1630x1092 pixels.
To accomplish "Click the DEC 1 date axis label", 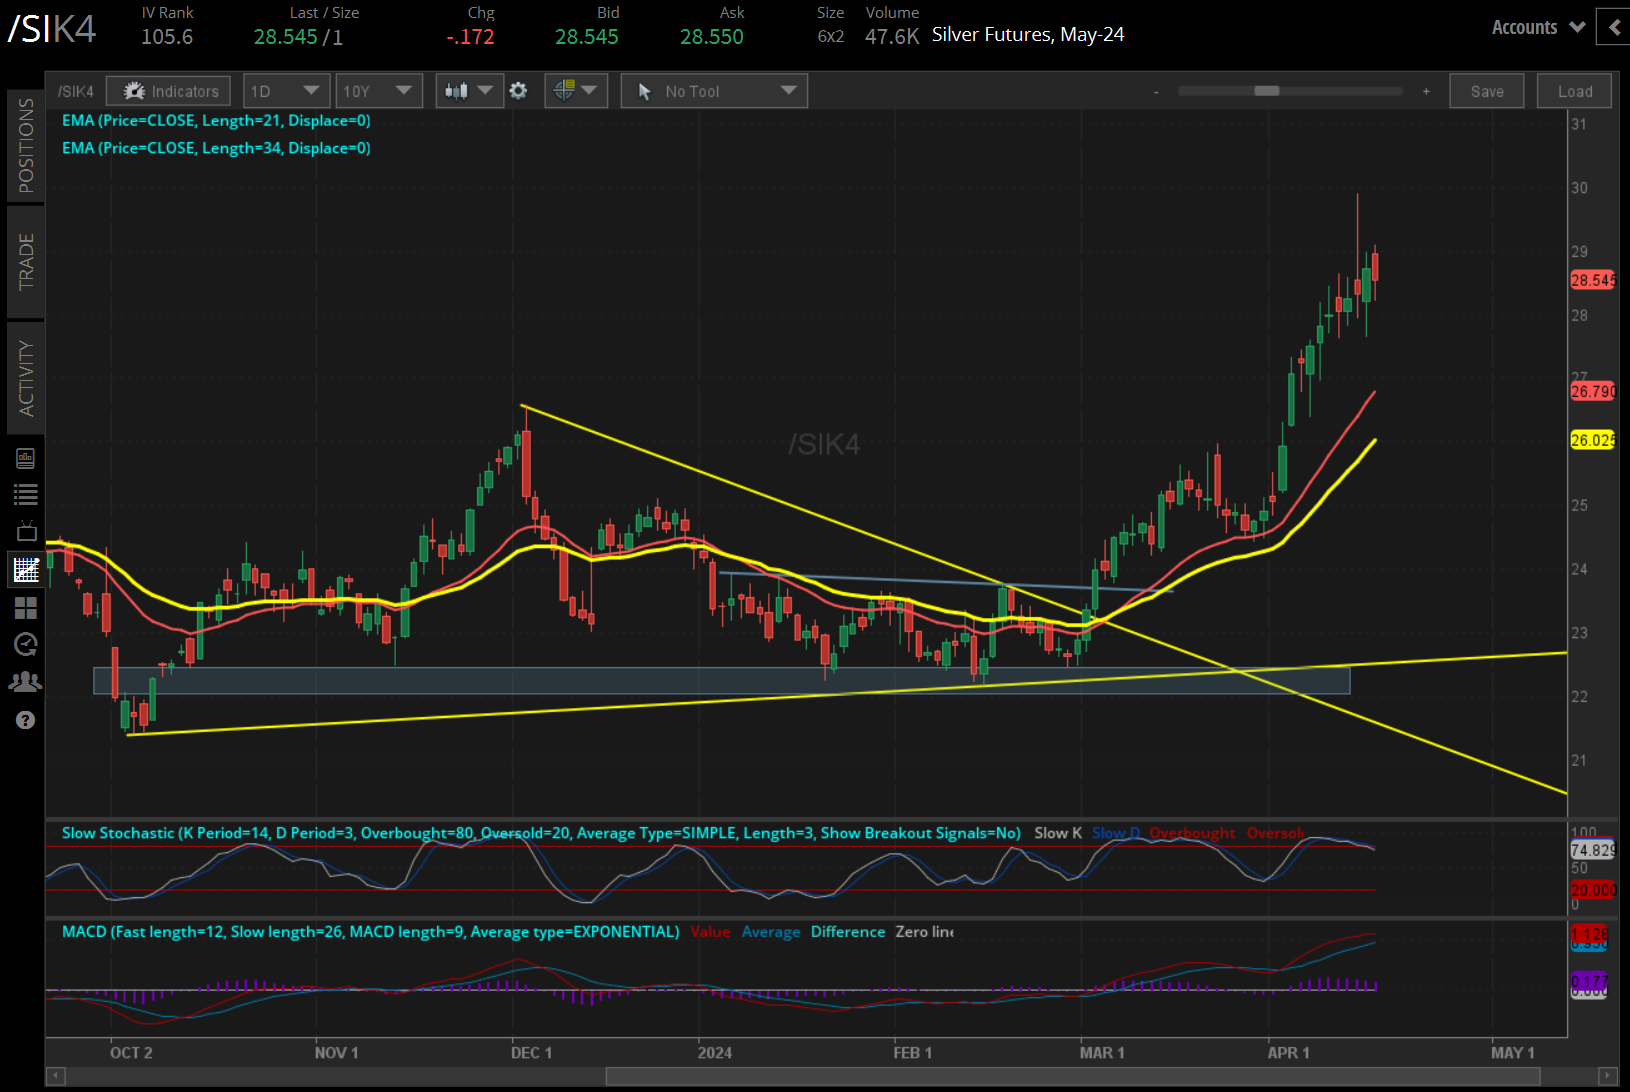I will tap(531, 1053).
